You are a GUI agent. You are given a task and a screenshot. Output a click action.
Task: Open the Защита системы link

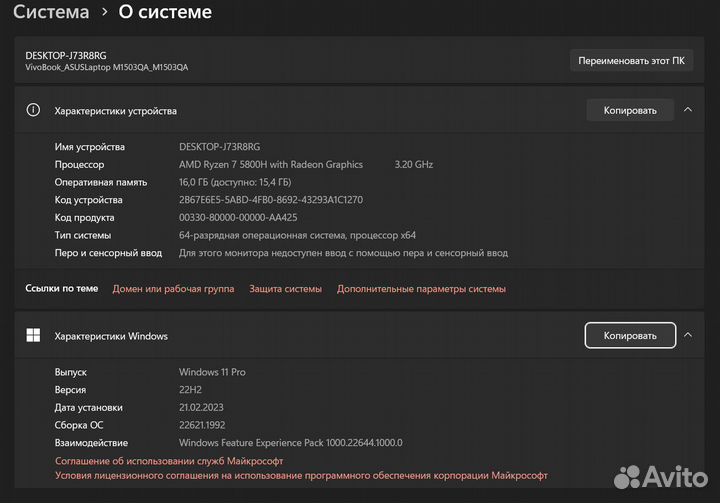click(285, 289)
